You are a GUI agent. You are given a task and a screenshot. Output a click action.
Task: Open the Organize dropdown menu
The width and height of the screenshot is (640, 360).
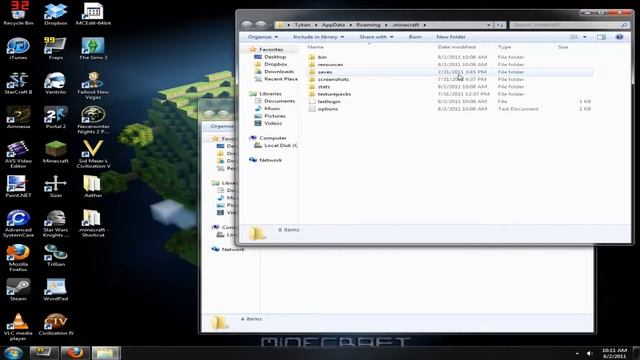(263, 37)
